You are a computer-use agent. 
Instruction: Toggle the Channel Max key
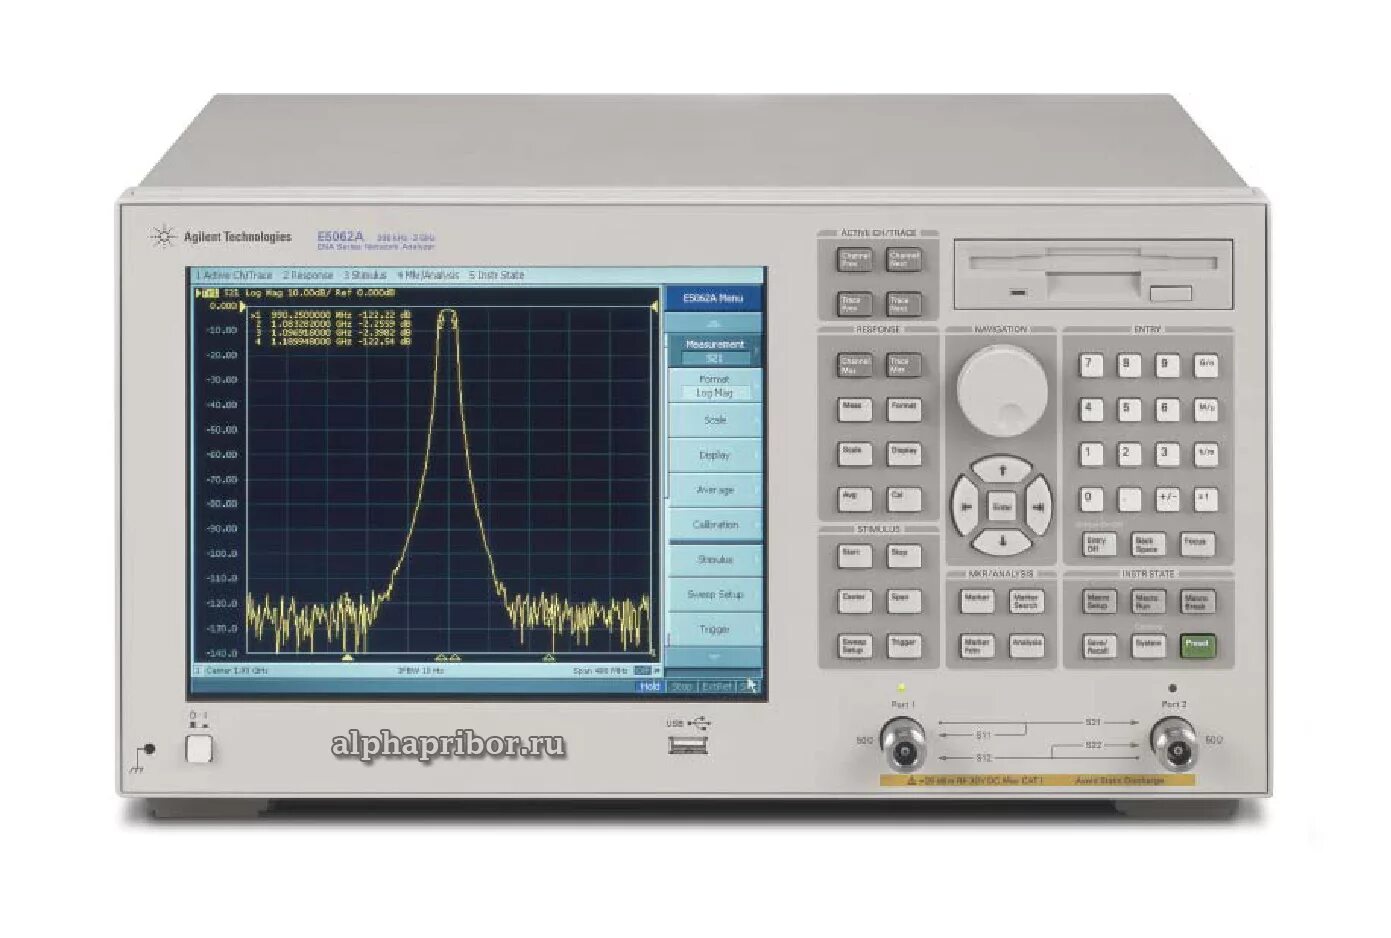click(854, 365)
